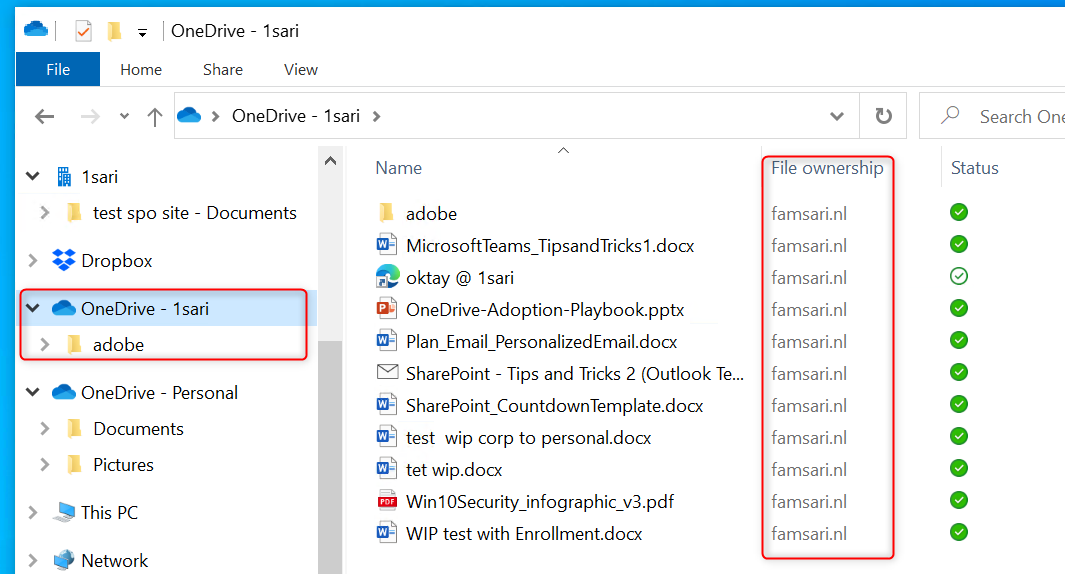Click OneDrive cloud icon in address bar
This screenshot has height=574, width=1065.
(x=189, y=115)
